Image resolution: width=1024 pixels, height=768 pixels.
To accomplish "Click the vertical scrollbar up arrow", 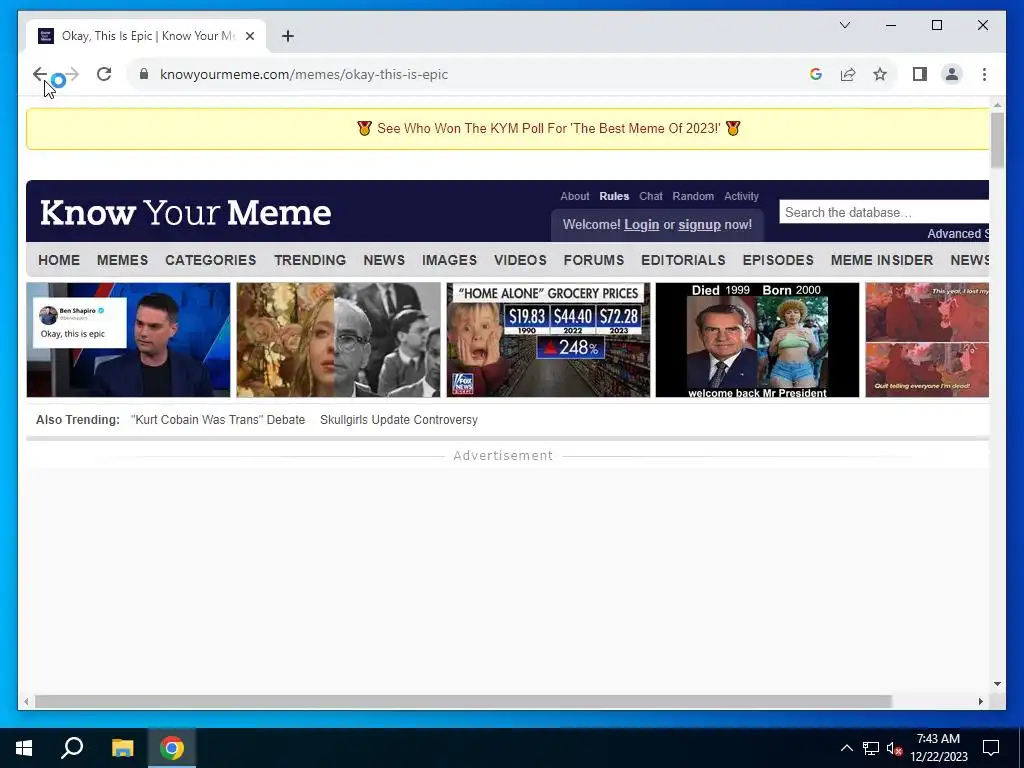I will 997,104.
